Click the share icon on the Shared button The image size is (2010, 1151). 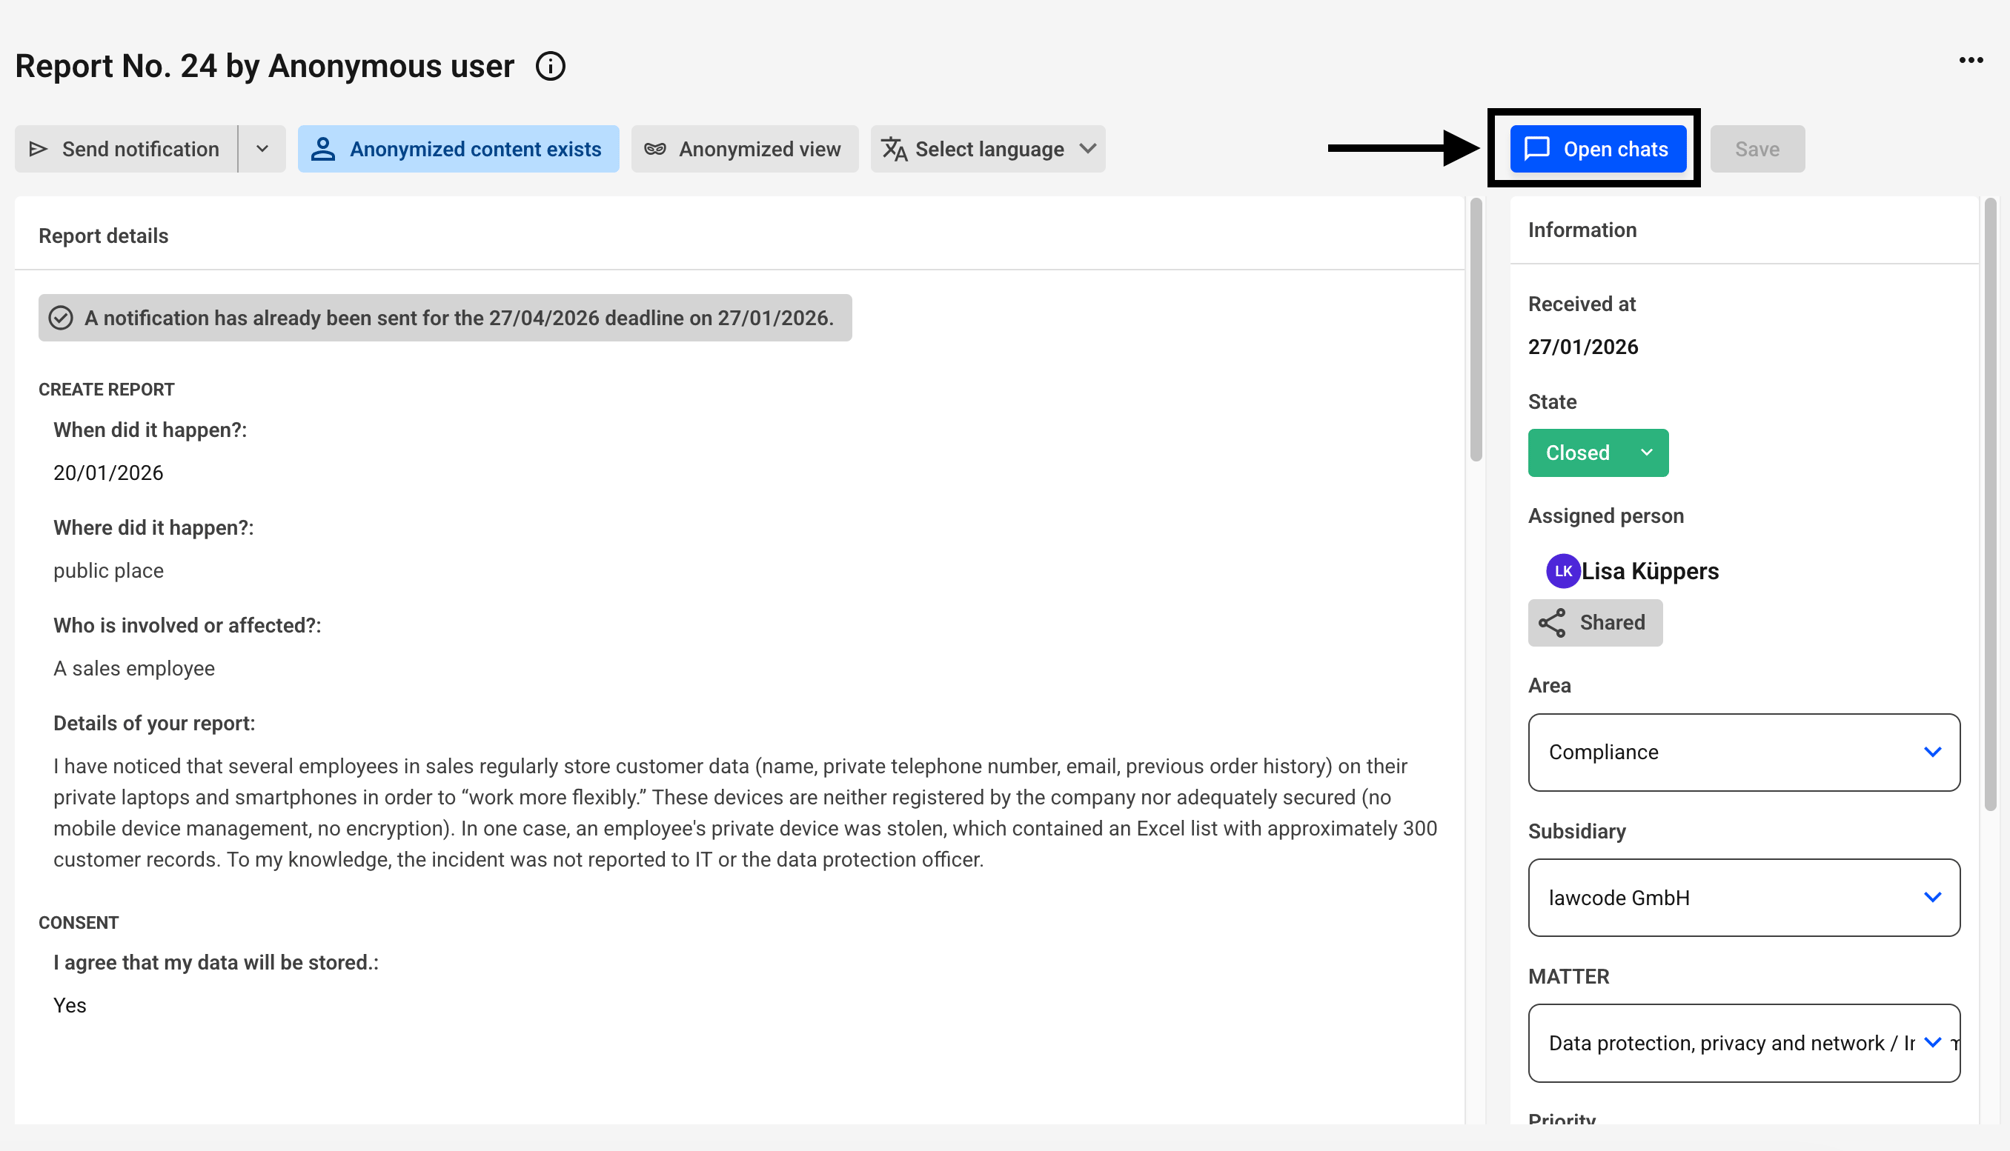click(x=1552, y=623)
